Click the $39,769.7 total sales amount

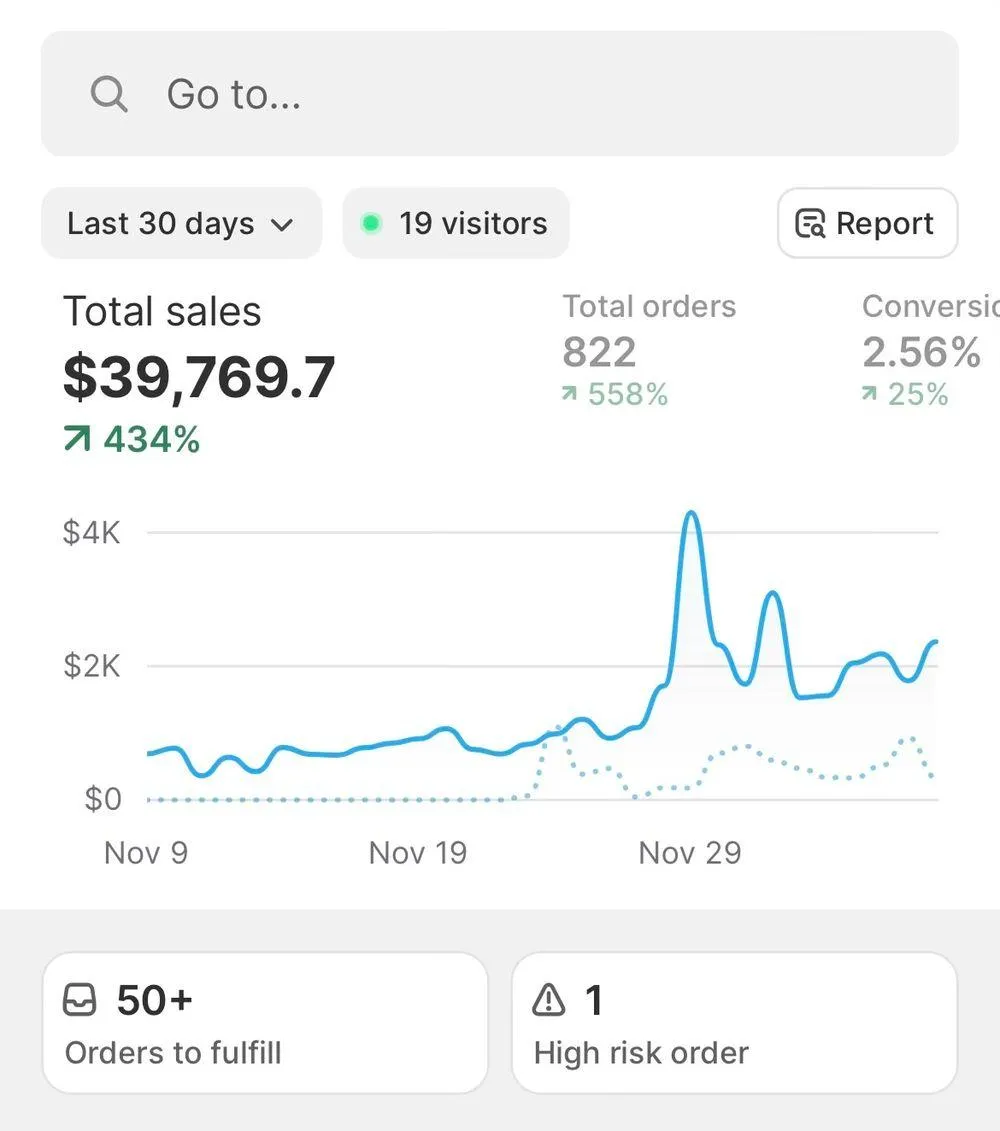[x=199, y=378]
